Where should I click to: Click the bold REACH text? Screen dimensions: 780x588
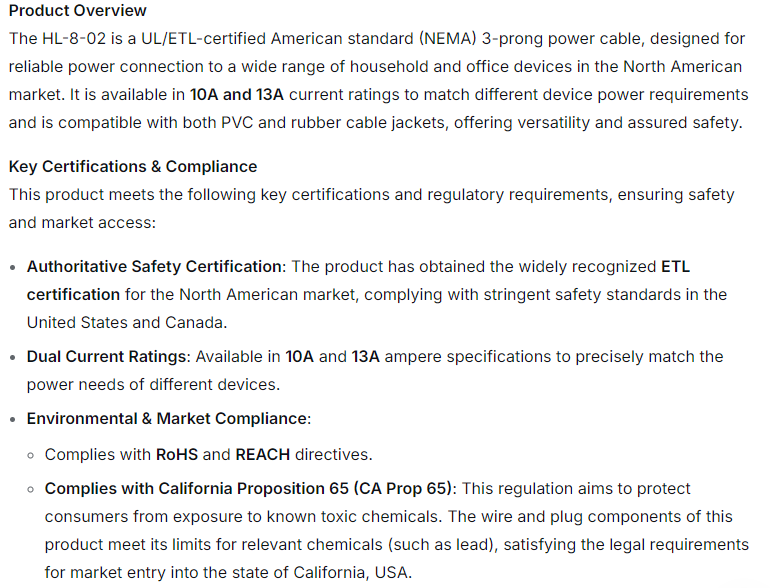click(x=263, y=455)
